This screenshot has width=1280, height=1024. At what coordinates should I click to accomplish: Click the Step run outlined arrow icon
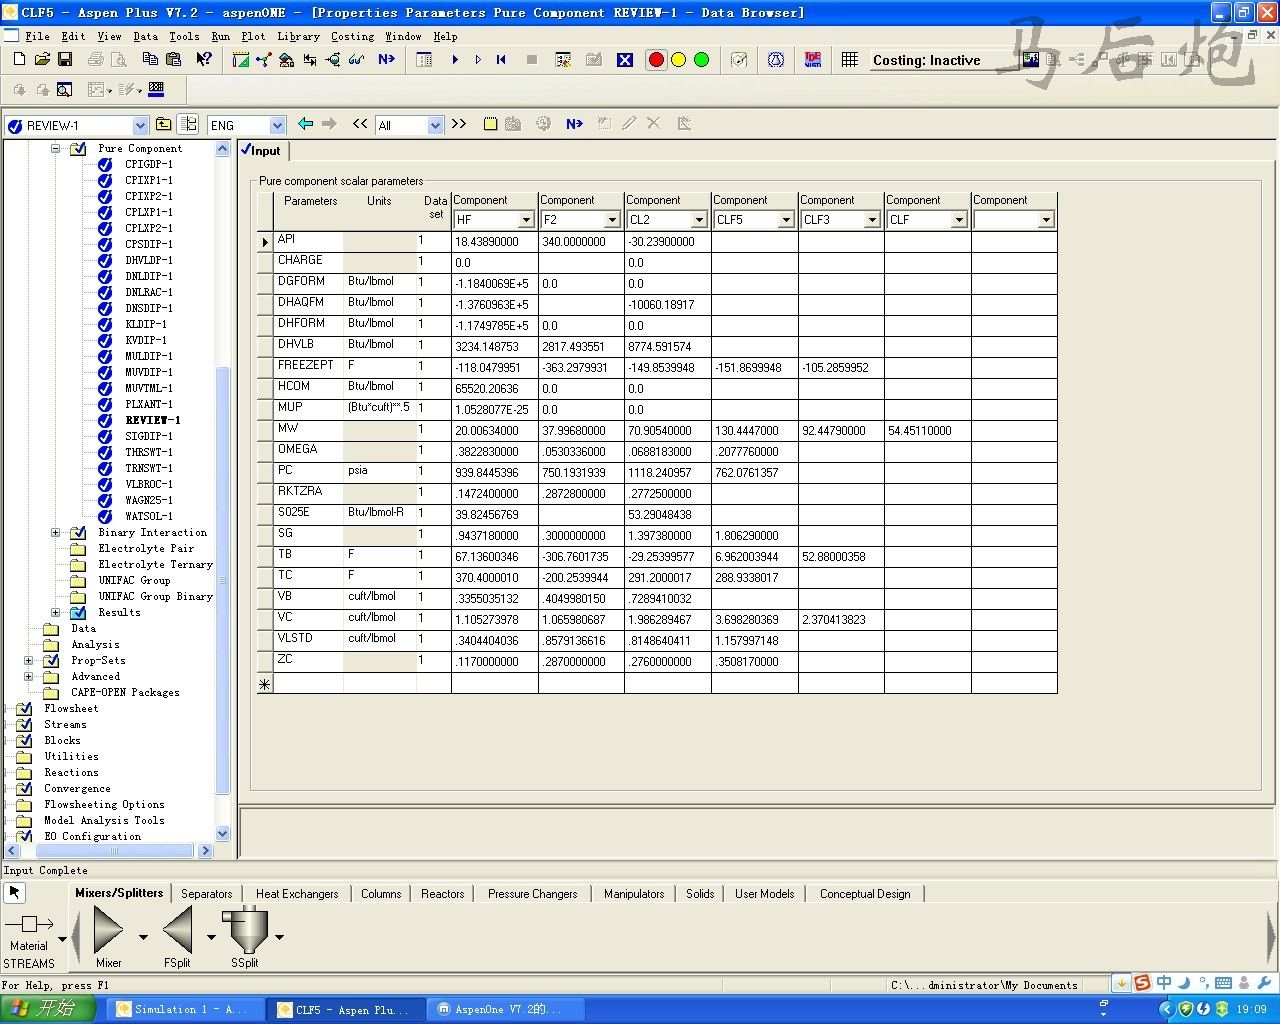pyautogui.click(x=478, y=60)
